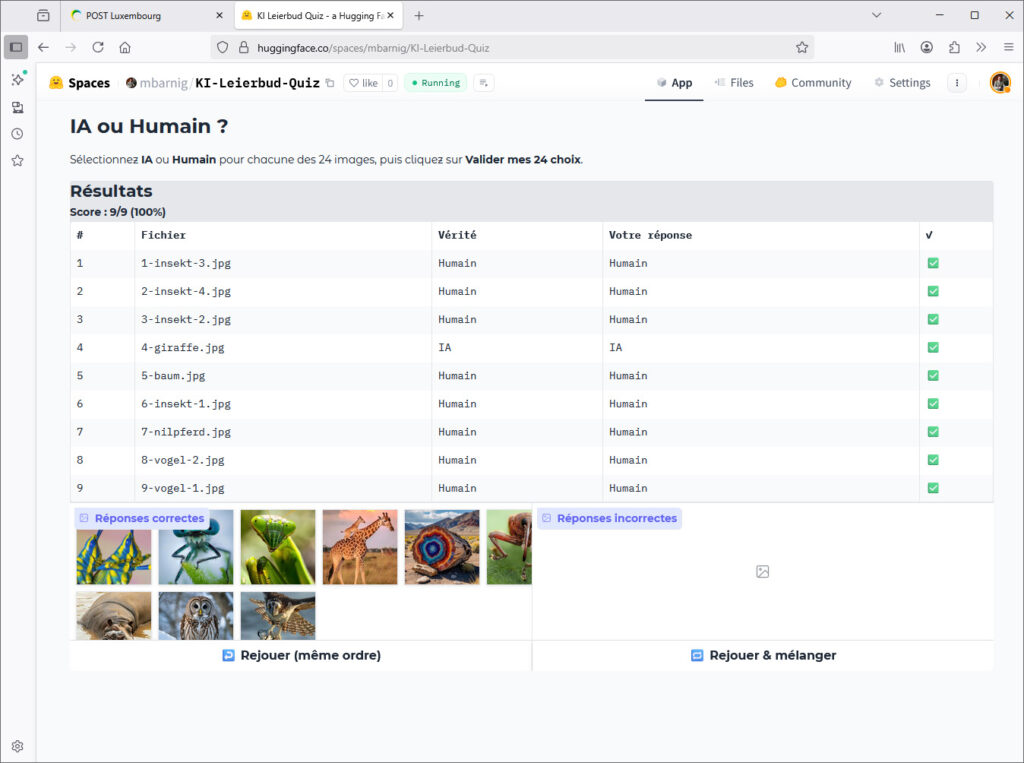Click the browser reload button
Viewport: 1024px width, 763px height.
(x=98, y=47)
